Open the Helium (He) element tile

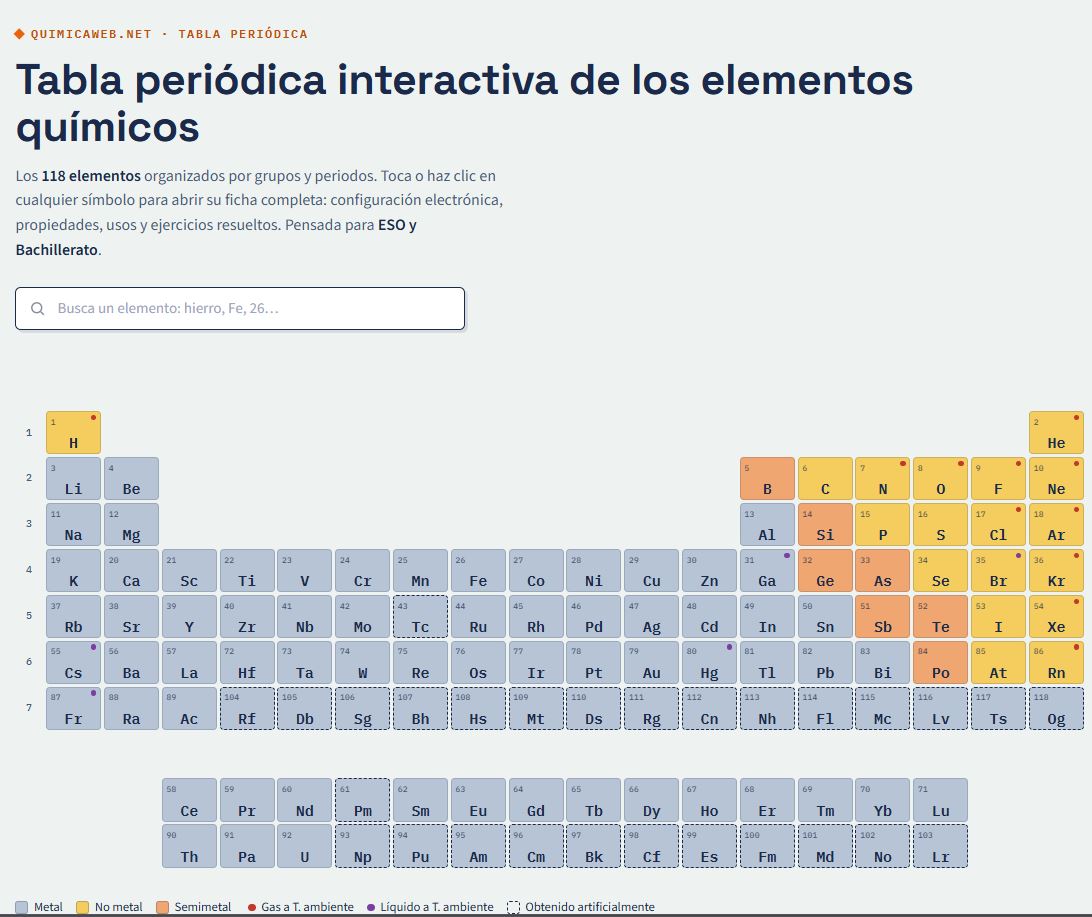click(x=1056, y=432)
